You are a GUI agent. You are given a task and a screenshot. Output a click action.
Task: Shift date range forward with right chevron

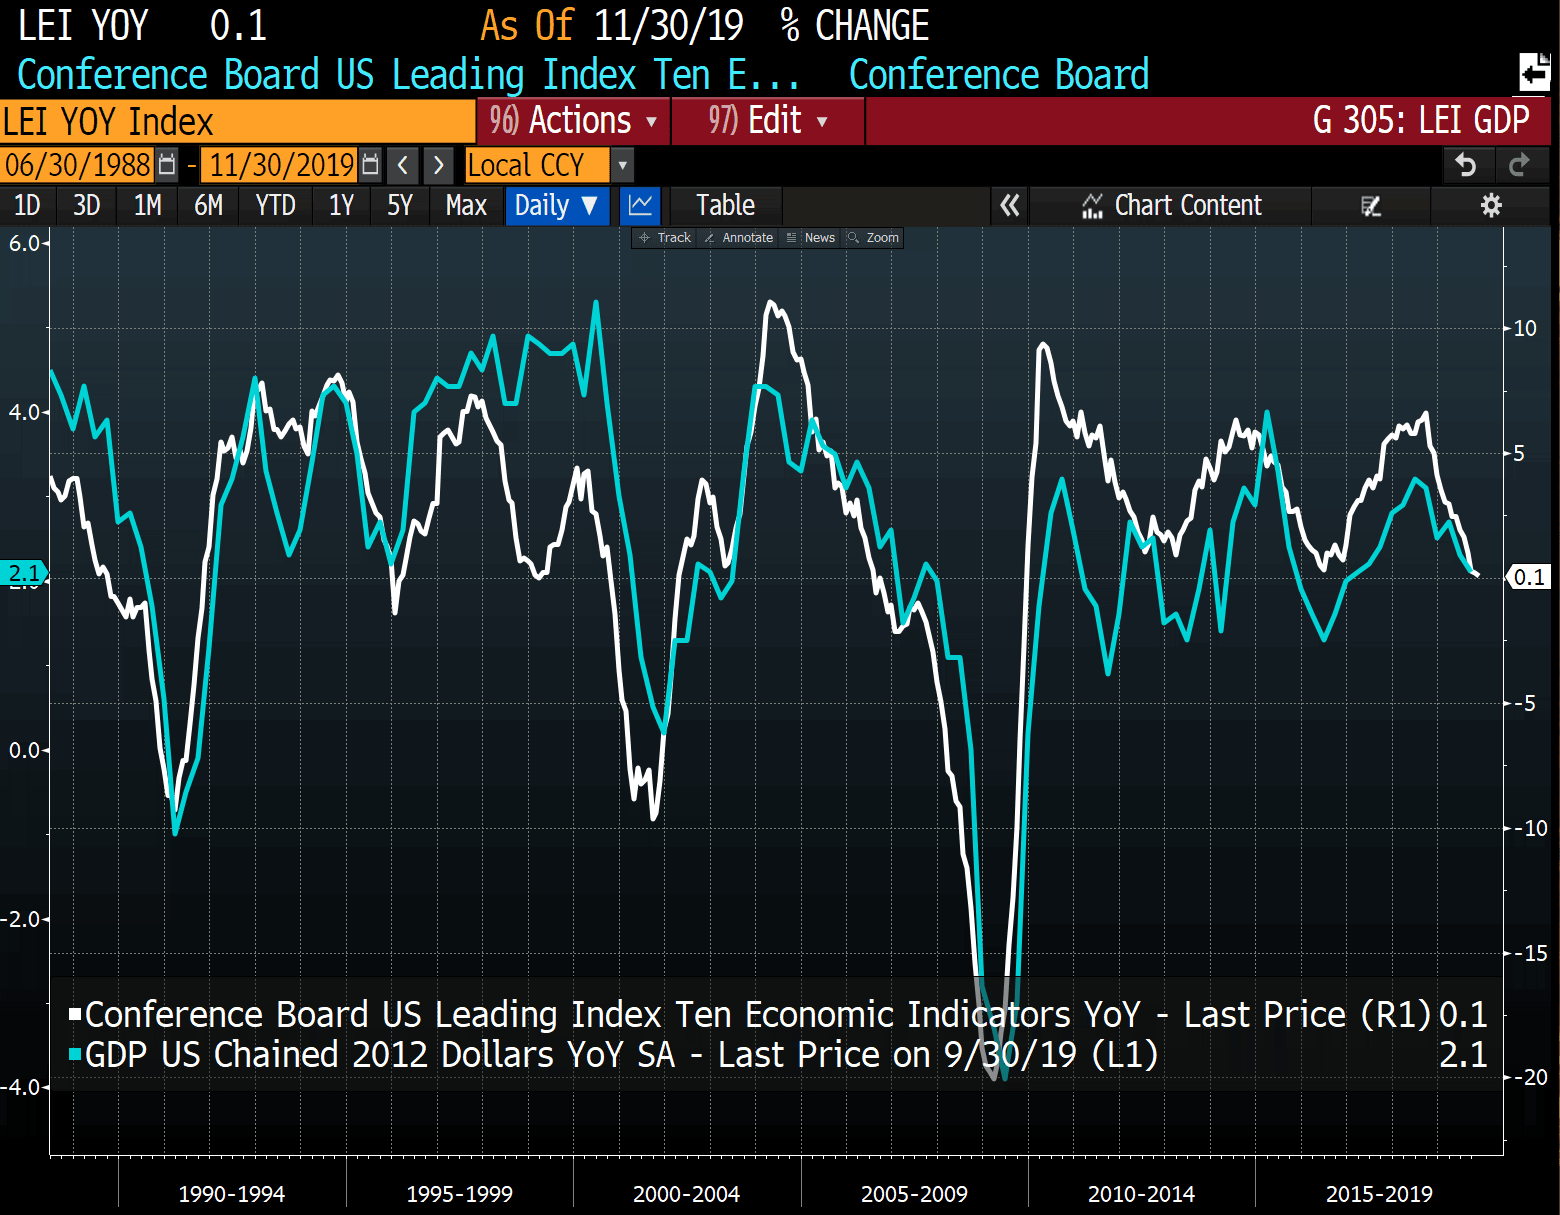438,164
